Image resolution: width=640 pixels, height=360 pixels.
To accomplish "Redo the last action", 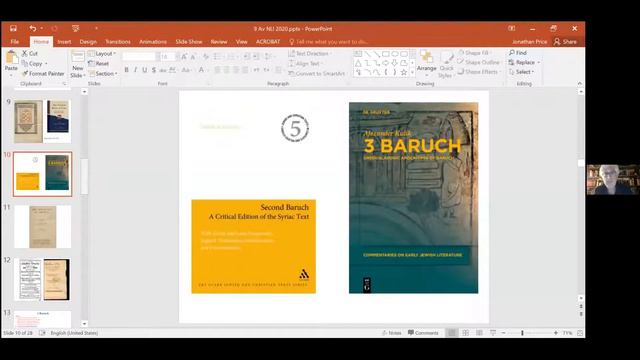I will [x=54, y=28].
